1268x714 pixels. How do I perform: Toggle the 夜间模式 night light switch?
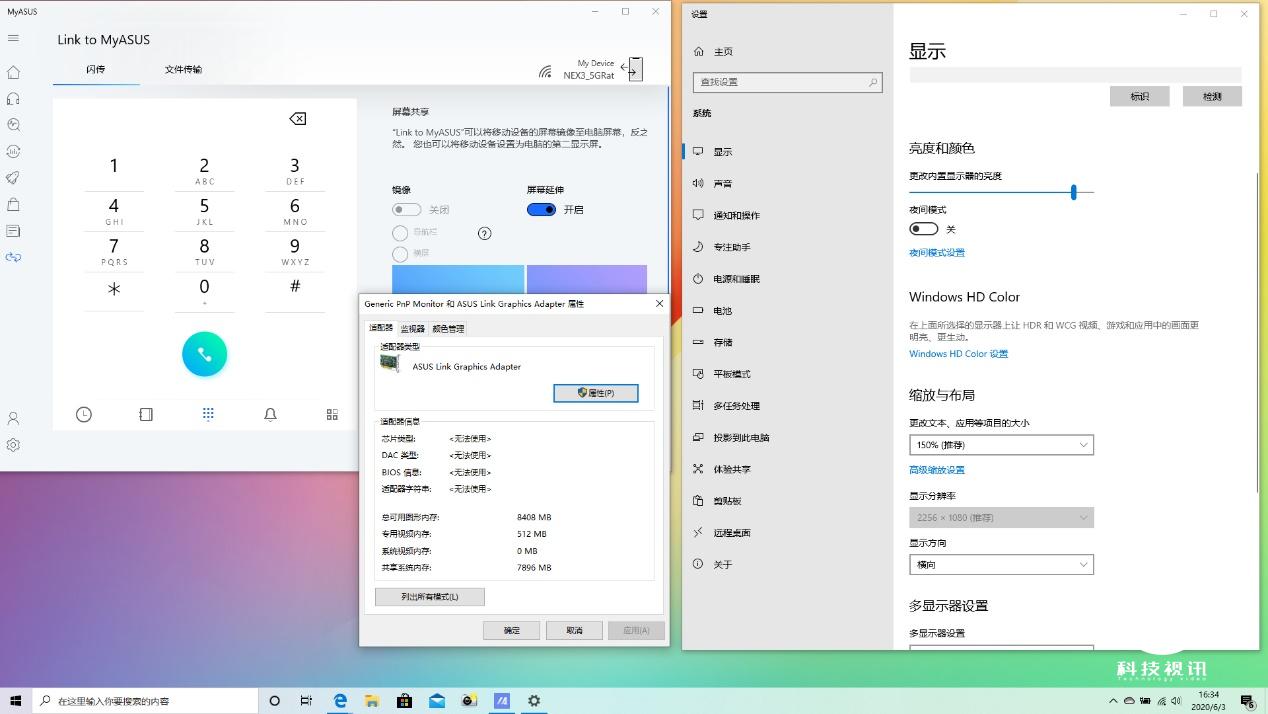(x=923, y=228)
